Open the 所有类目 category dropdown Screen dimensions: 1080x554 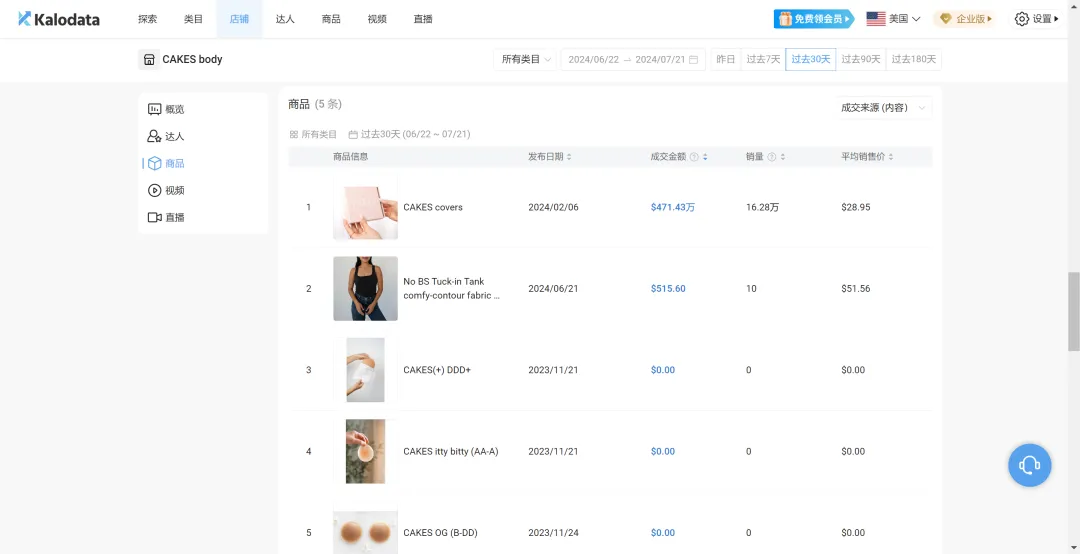[526, 60]
